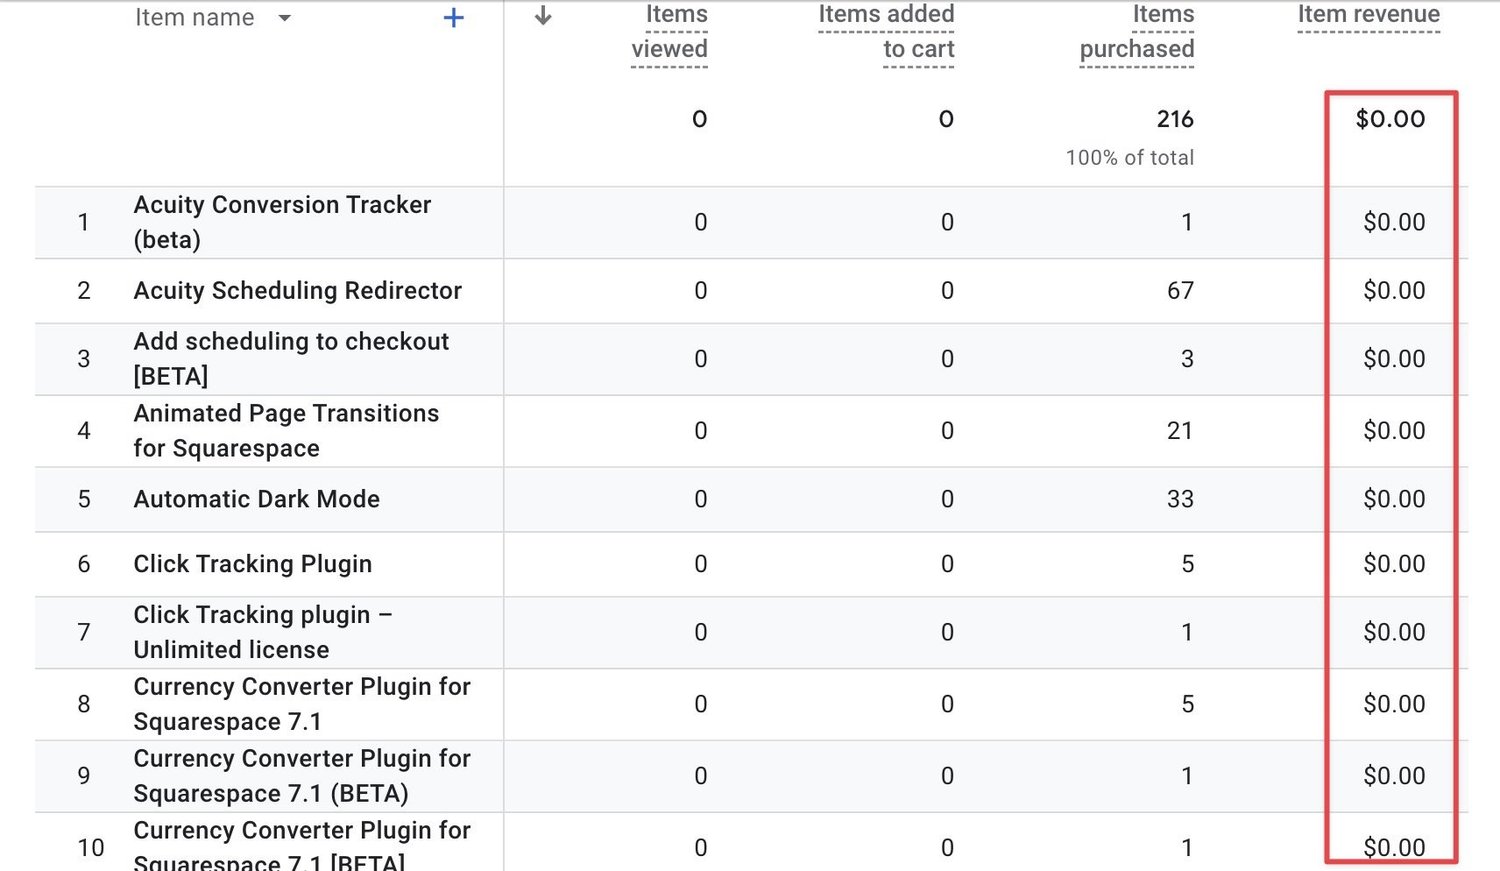Click purchased count 21 for Animated Page Transitions
This screenshot has height=871, width=1500.
click(x=1180, y=431)
